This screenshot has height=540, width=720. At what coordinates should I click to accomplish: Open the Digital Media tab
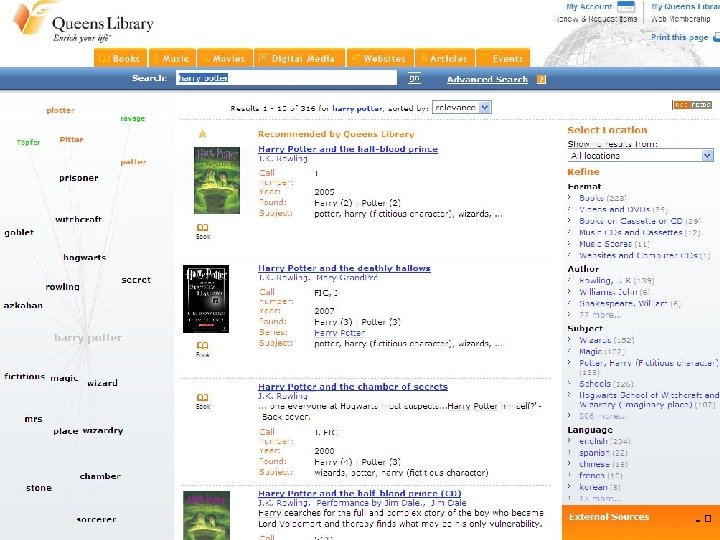click(x=299, y=58)
